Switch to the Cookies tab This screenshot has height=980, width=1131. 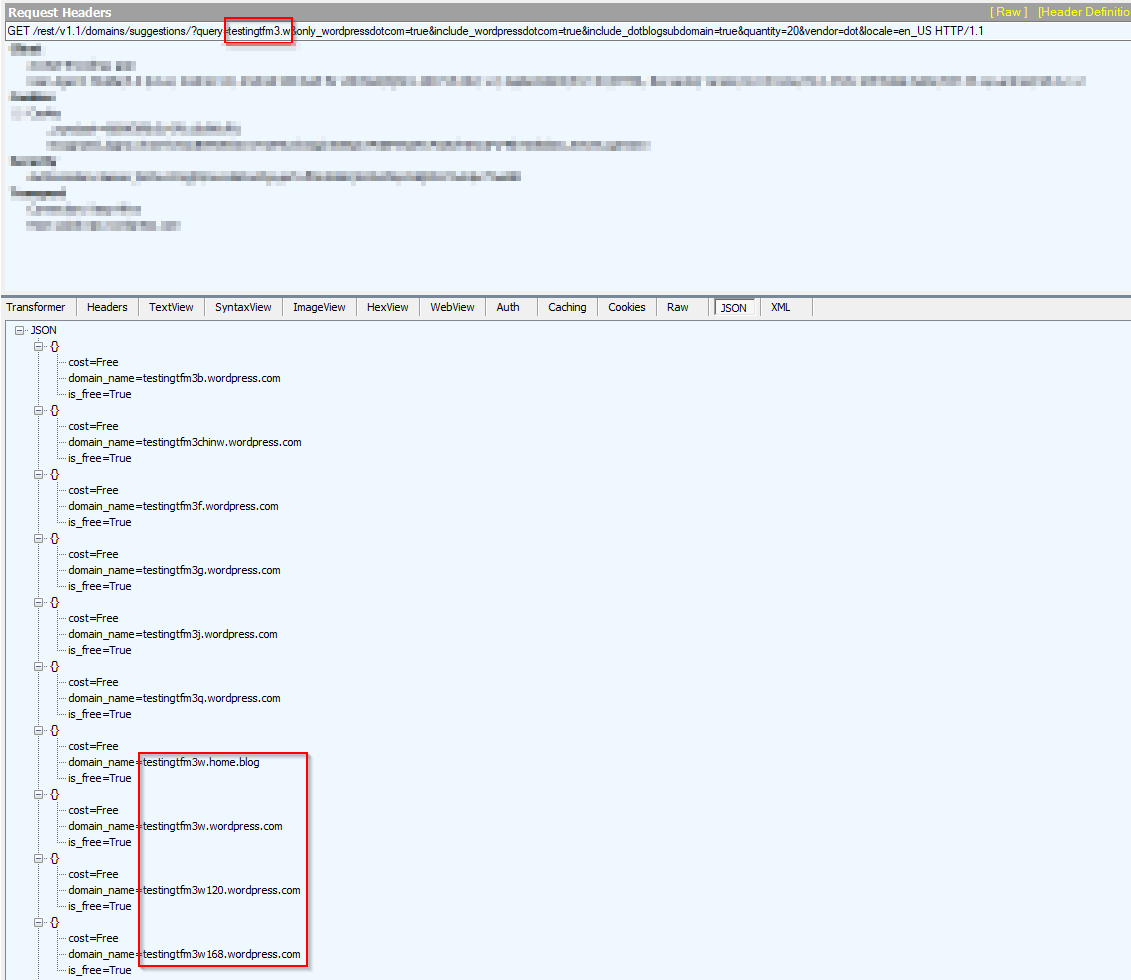point(626,307)
